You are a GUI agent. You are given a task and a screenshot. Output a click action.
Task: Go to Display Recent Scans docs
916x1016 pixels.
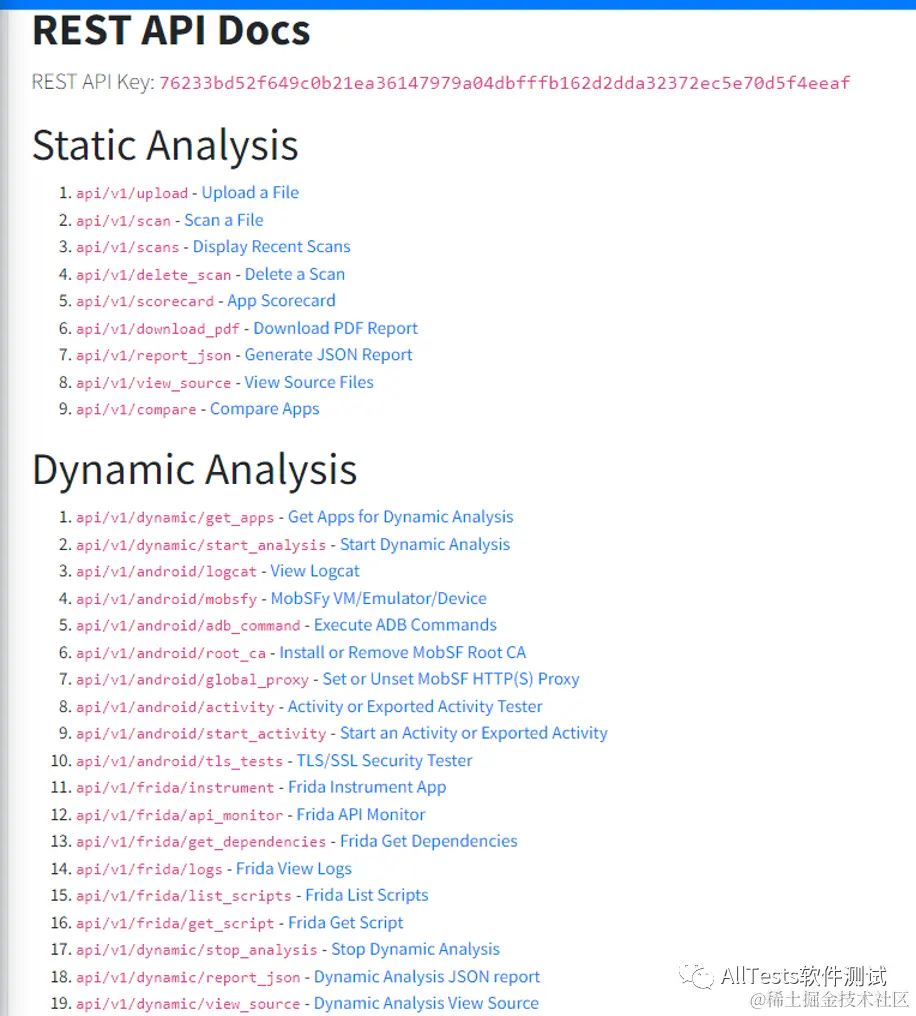tap(271, 246)
